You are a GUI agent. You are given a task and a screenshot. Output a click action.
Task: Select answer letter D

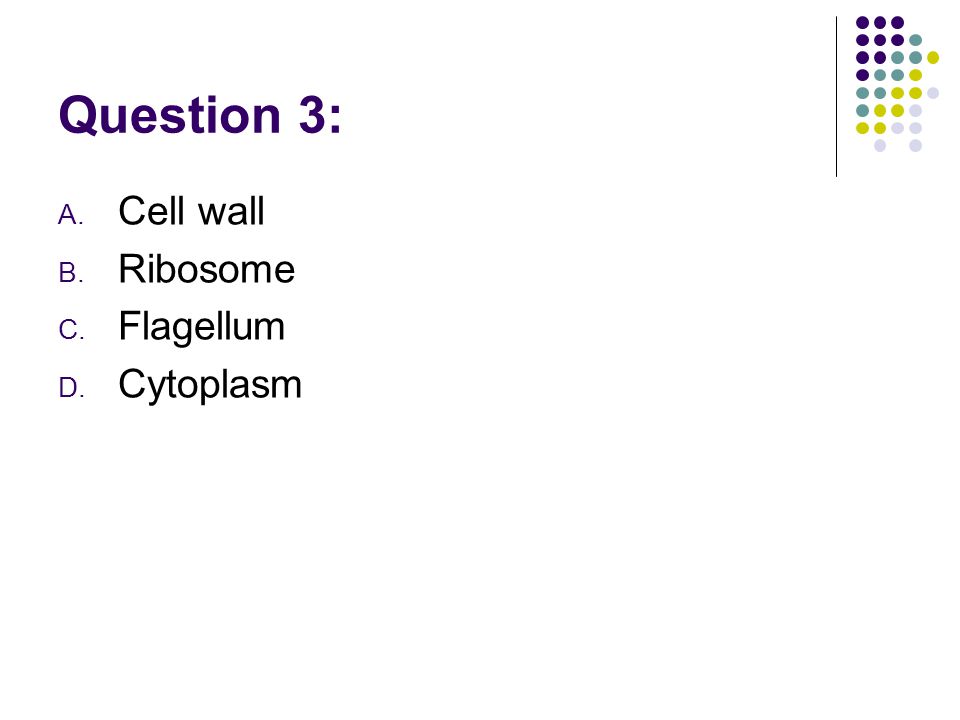(71, 388)
